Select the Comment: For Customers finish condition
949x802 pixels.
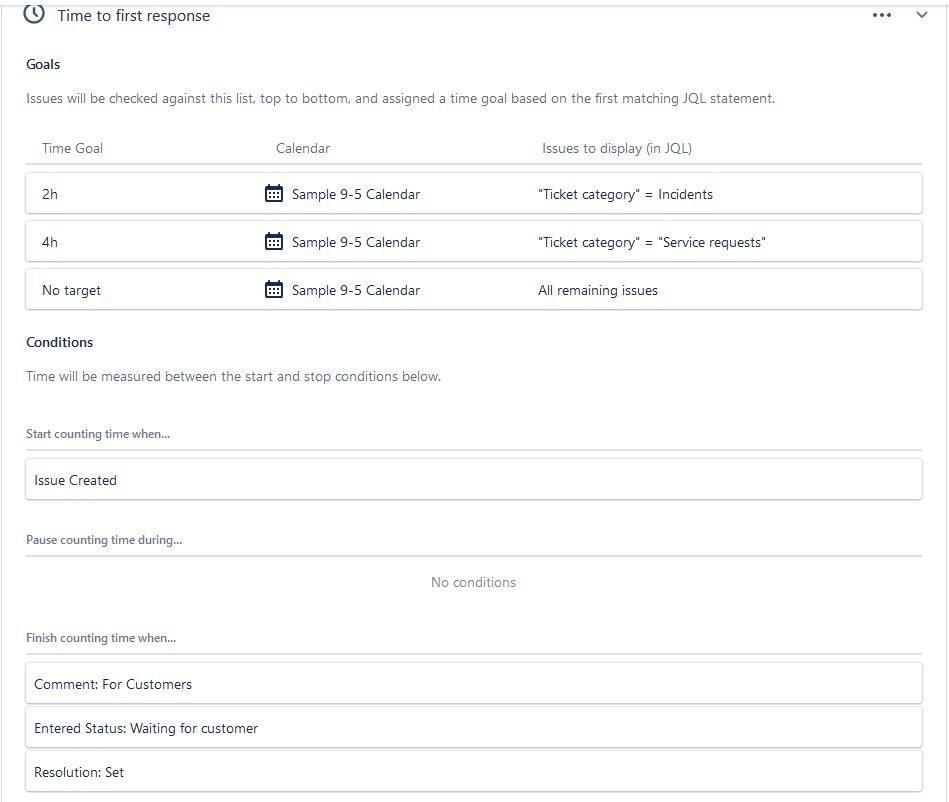tap(113, 684)
